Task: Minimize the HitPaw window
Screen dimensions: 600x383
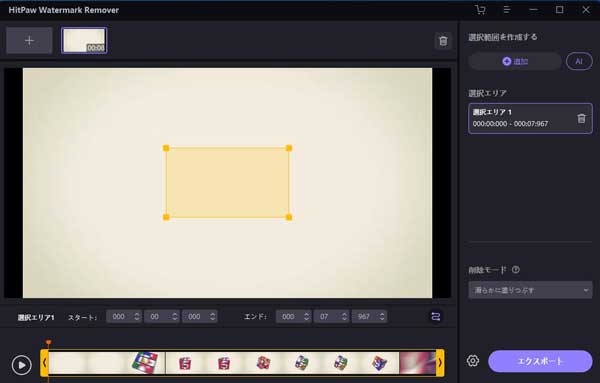Action: pos(533,10)
